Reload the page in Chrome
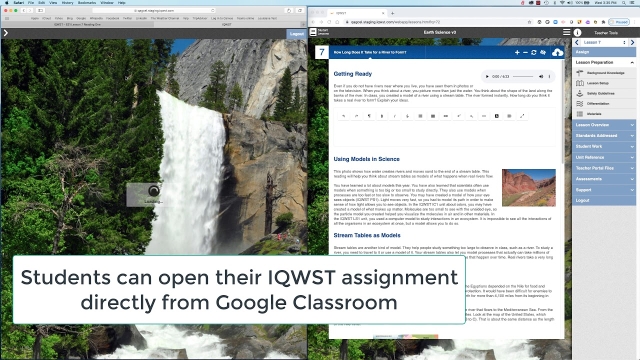640x360 pixels. [329, 22]
